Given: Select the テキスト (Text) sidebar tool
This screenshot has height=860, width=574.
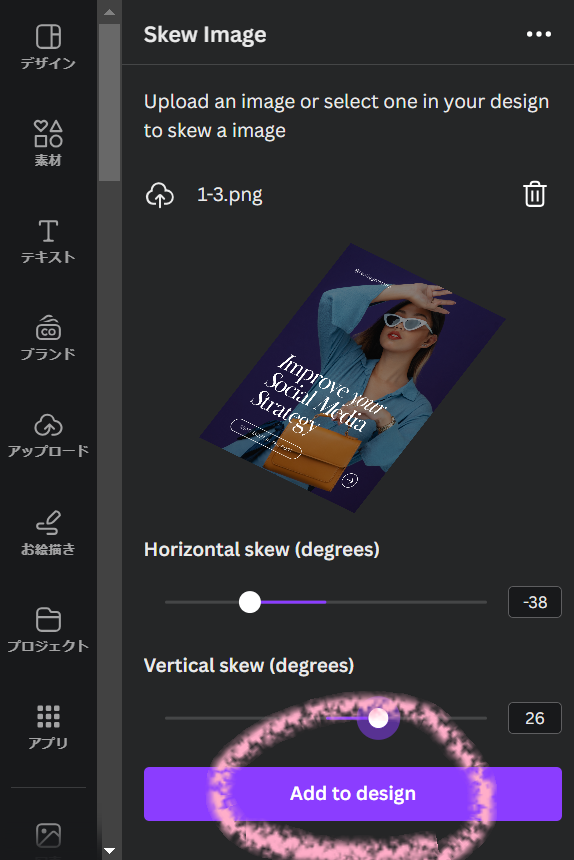Looking at the screenshot, I should (48, 241).
